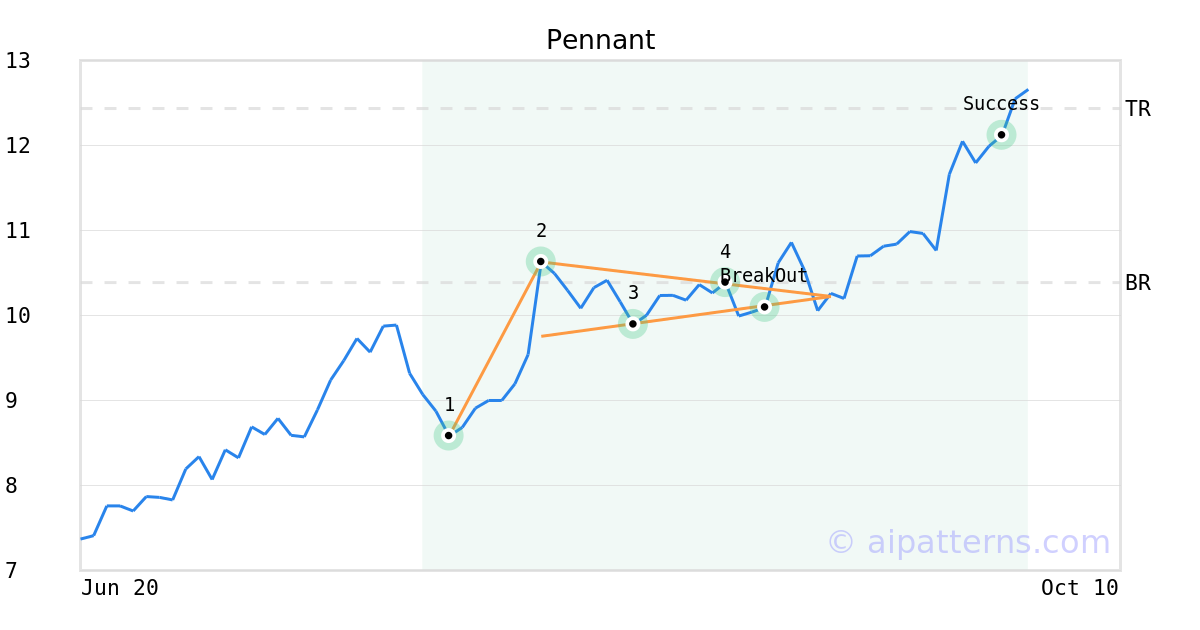Click the point 2 peak marker

(x=540, y=261)
